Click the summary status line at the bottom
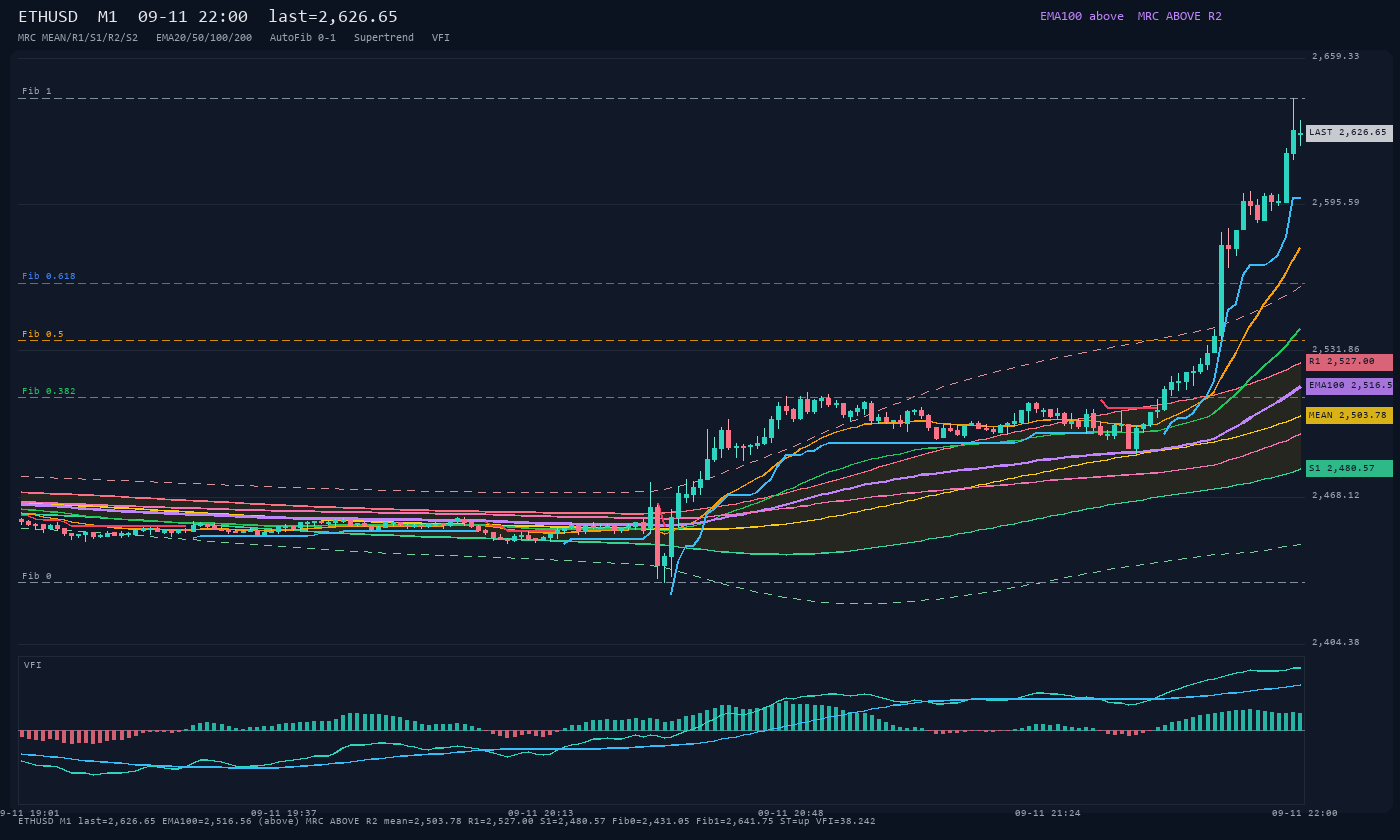The image size is (1400, 840). point(446,822)
